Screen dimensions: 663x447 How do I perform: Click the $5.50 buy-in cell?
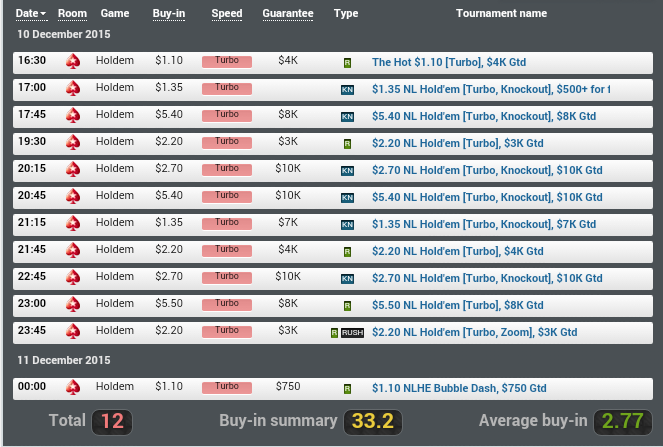(169, 304)
